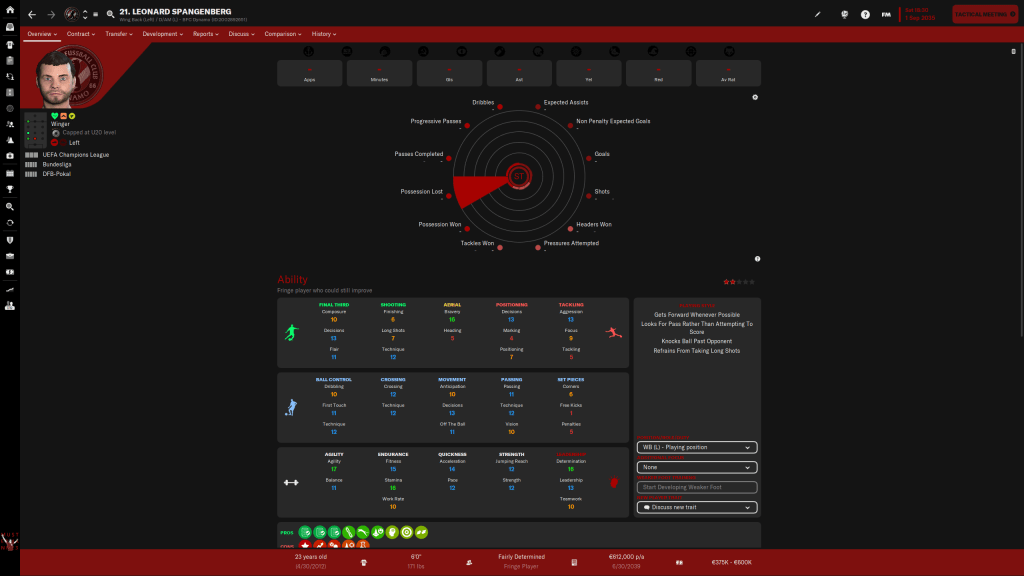Open the Development menu tab
Screen dimensions: 1024x576
click(x=162, y=34)
